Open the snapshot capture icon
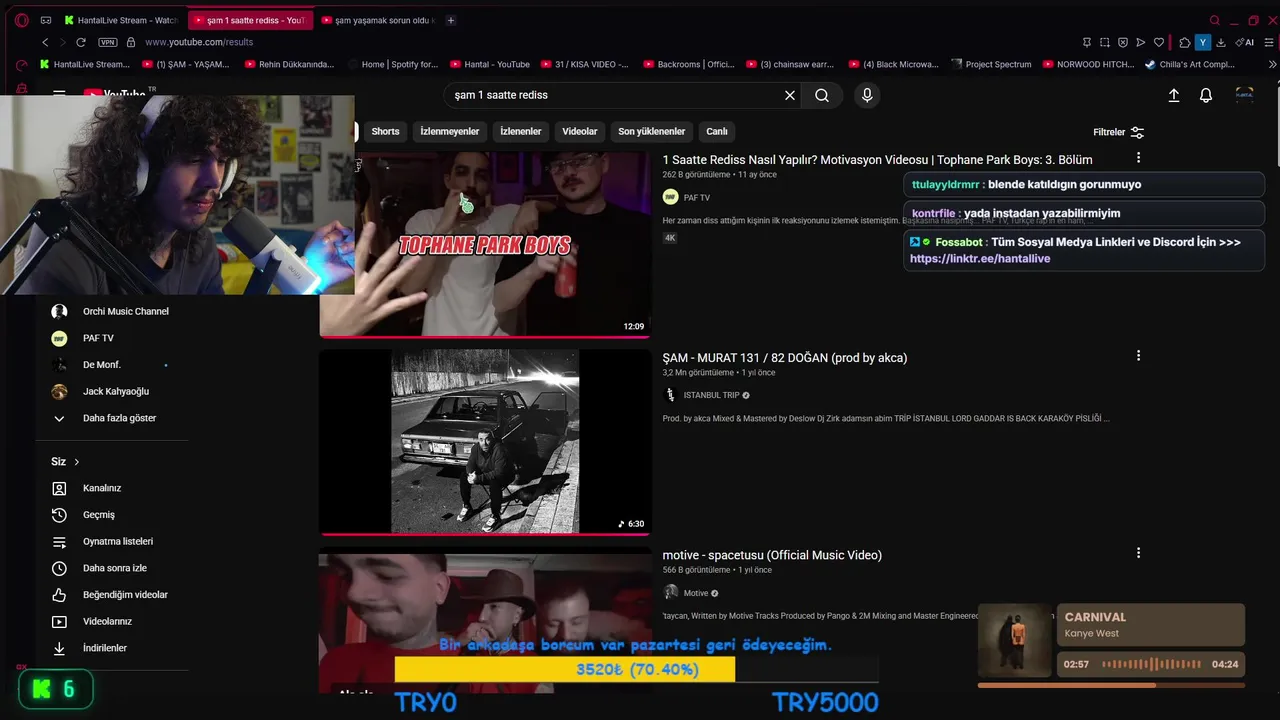The image size is (1280, 720). point(1105,42)
